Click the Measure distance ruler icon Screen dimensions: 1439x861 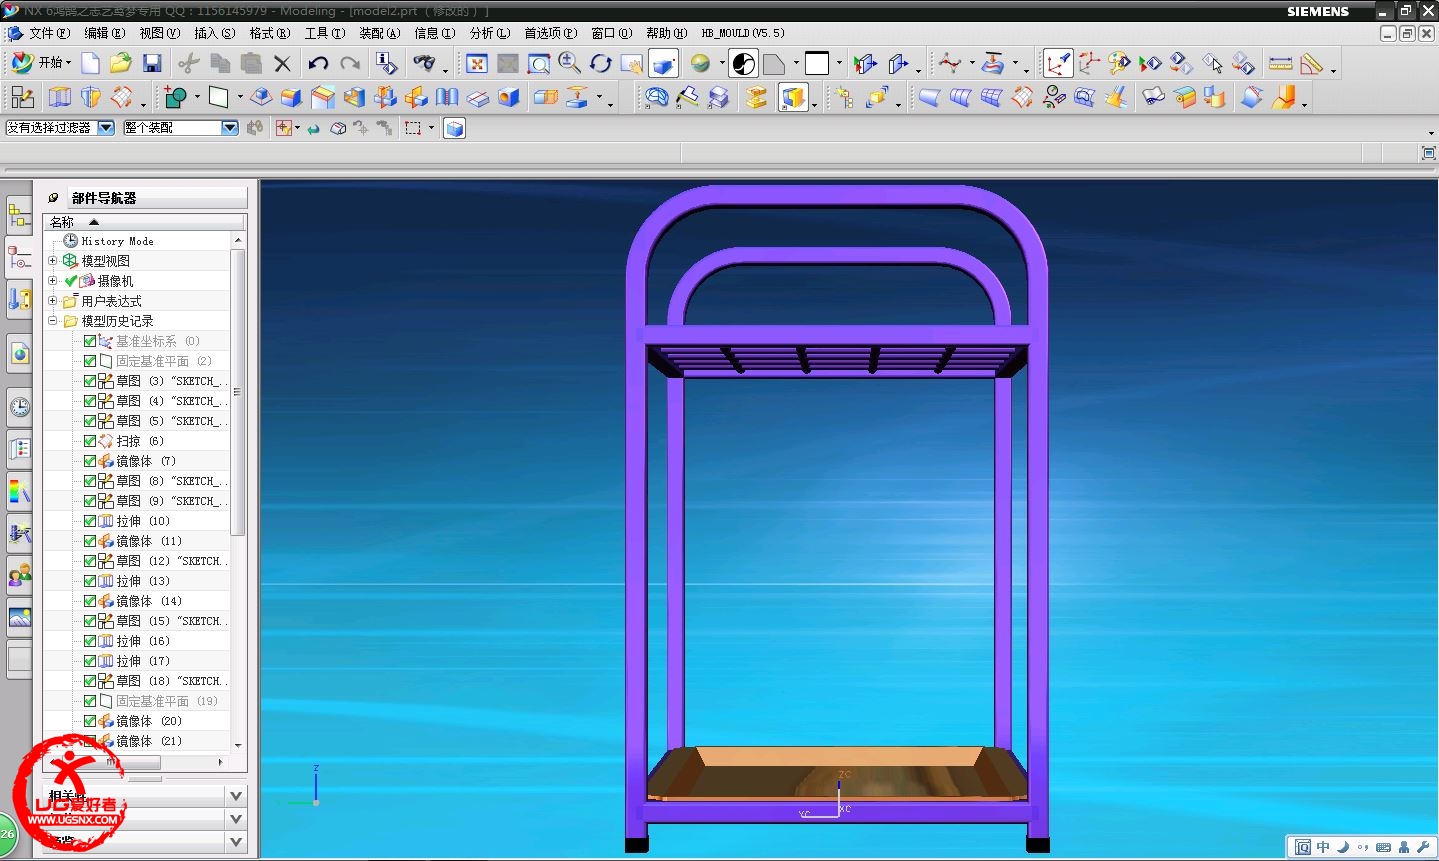click(x=1280, y=64)
